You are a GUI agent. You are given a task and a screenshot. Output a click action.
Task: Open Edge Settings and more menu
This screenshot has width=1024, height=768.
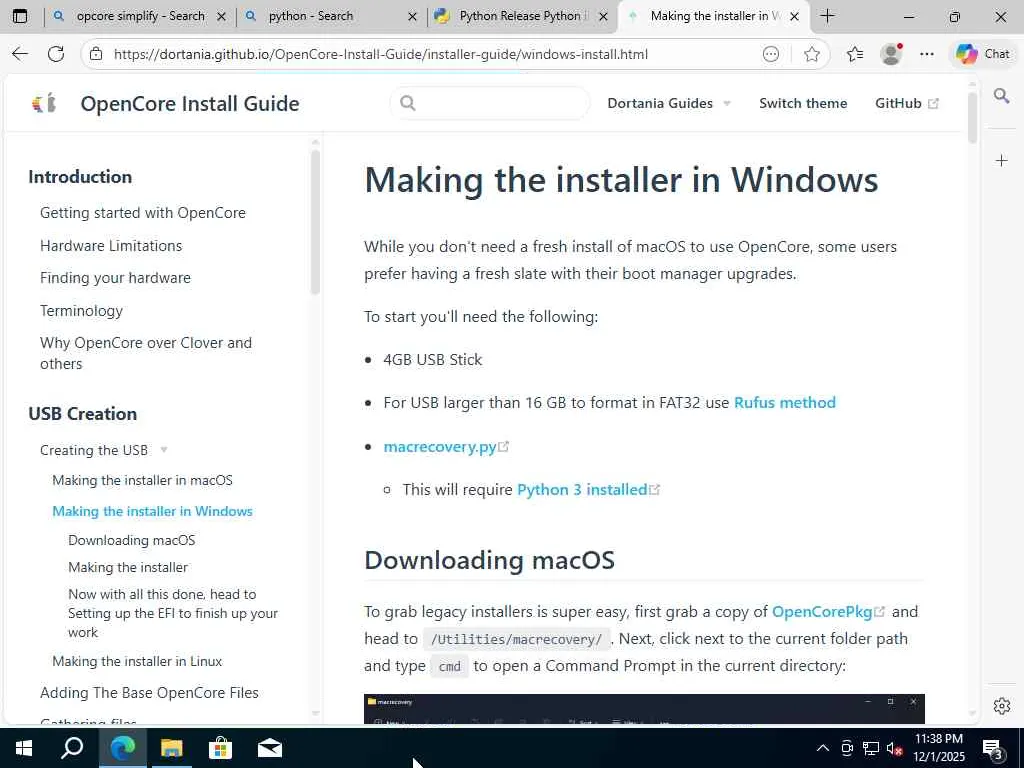927,54
